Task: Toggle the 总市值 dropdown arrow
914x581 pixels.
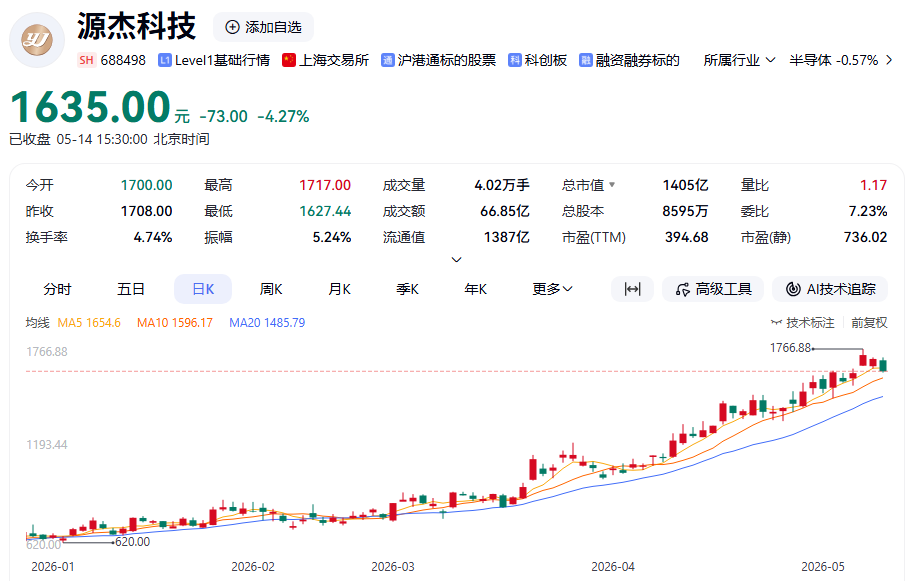Action: (x=612, y=185)
